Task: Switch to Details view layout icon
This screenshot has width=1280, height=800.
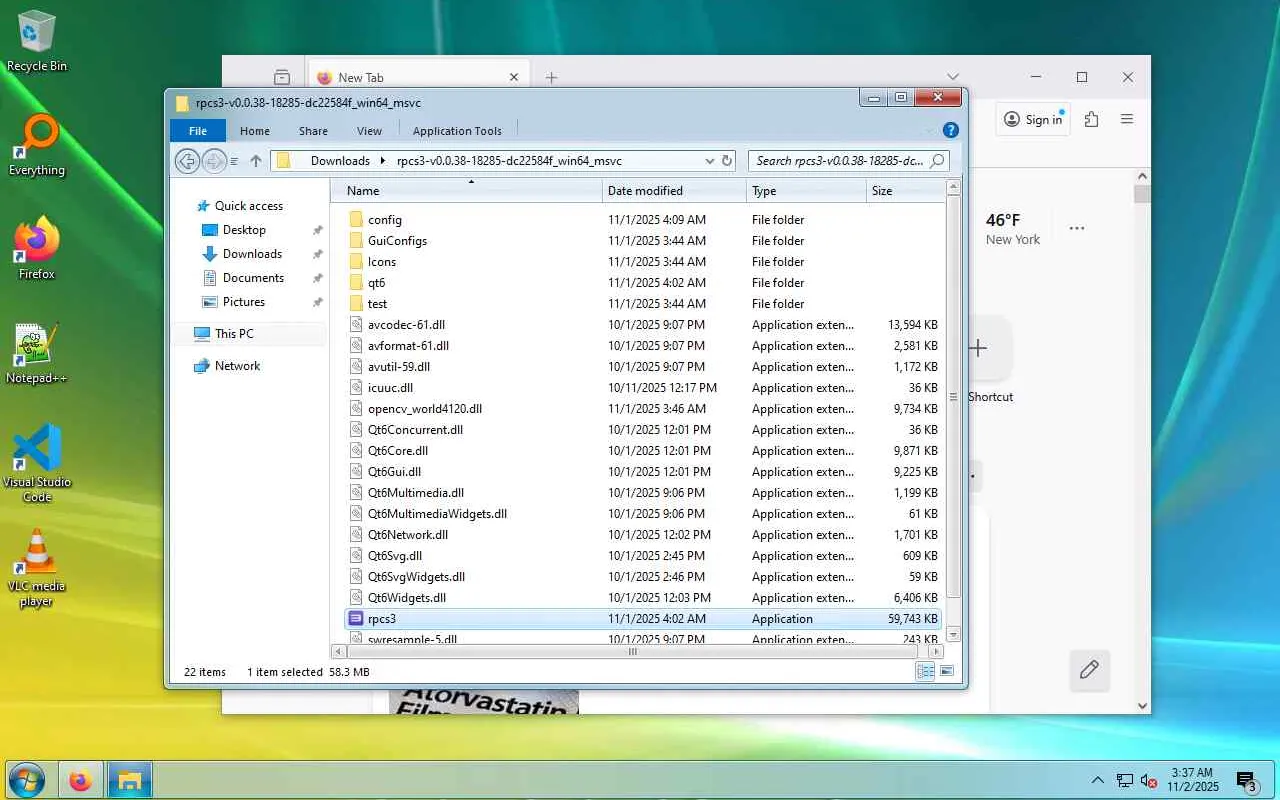Action: tap(925, 671)
